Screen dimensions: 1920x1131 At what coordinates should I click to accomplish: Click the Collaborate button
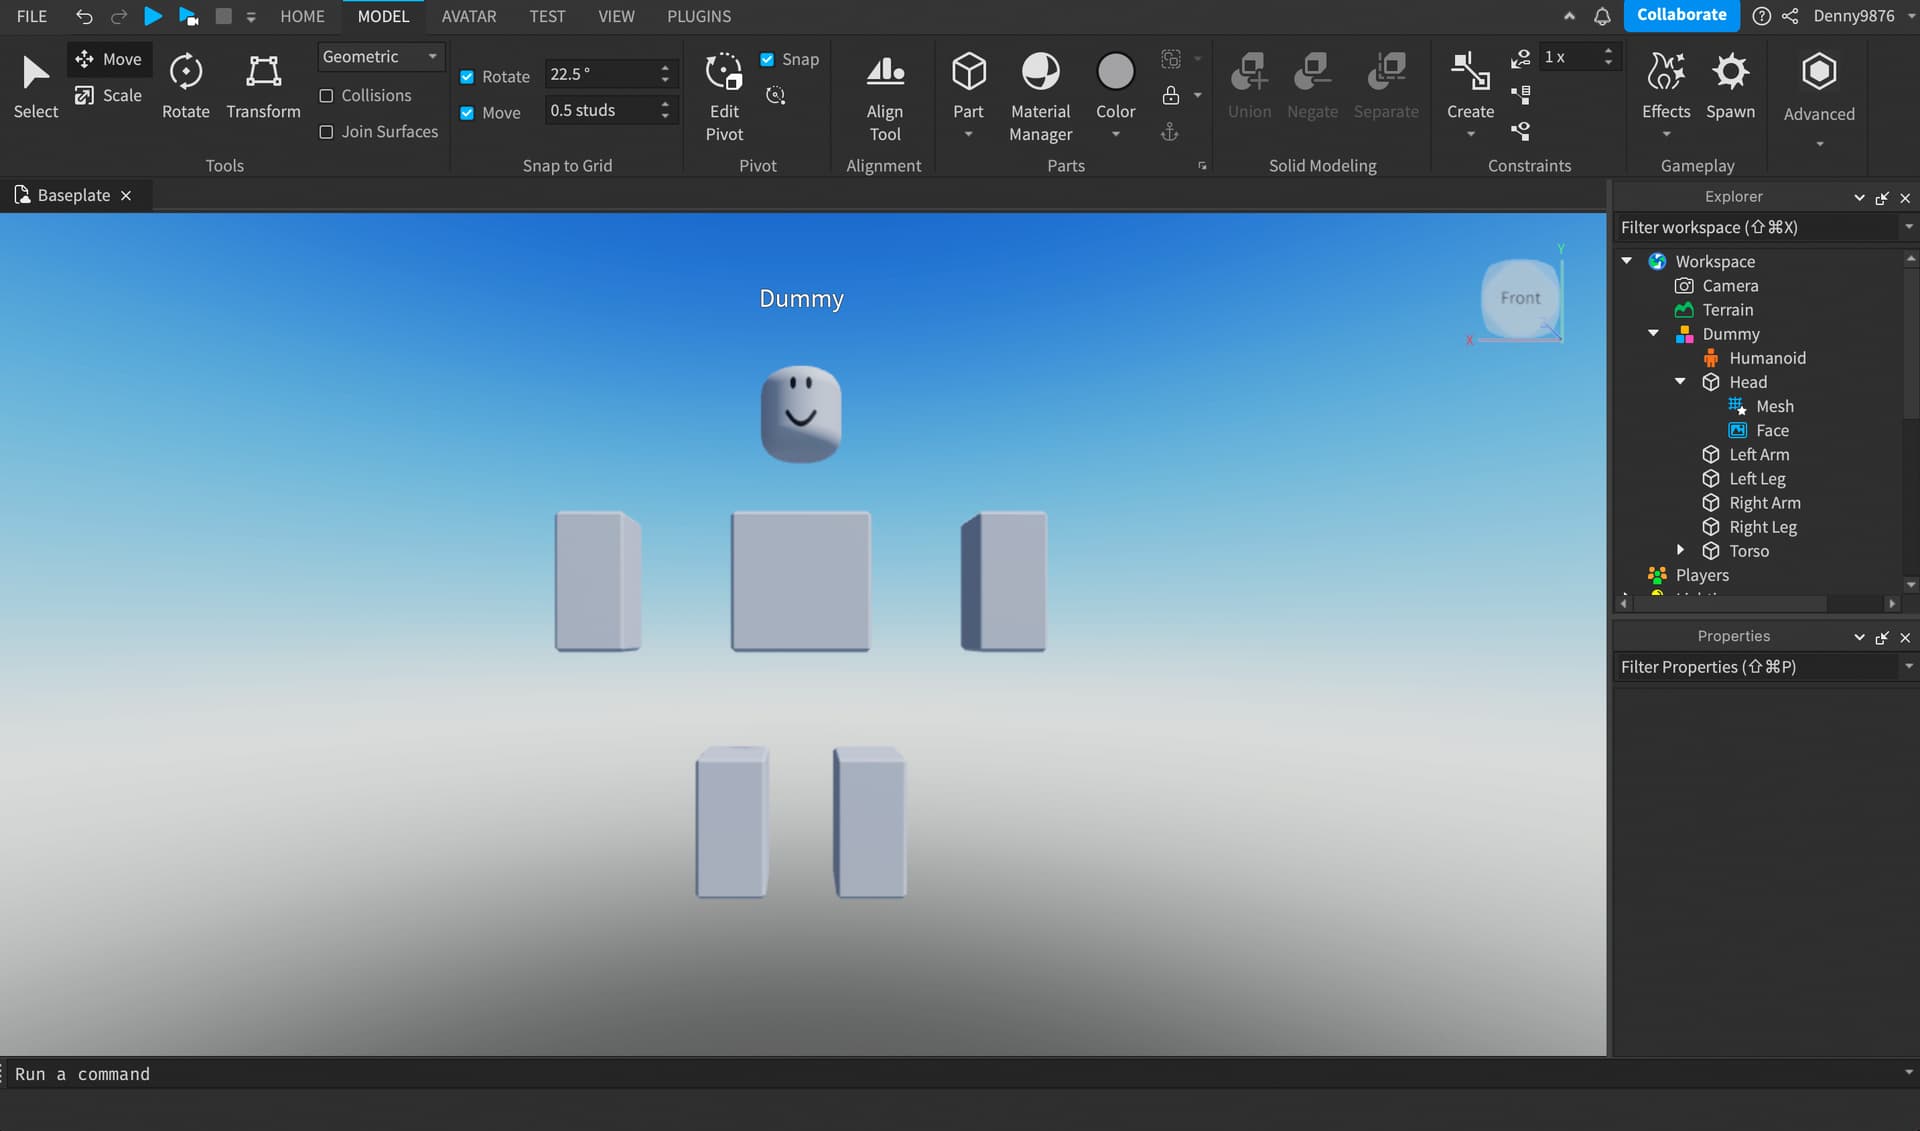tap(1681, 15)
